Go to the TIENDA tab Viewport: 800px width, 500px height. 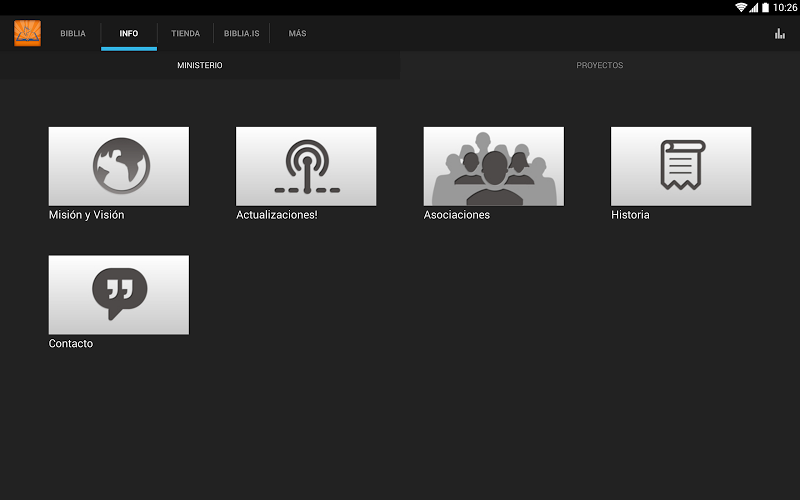(x=186, y=33)
